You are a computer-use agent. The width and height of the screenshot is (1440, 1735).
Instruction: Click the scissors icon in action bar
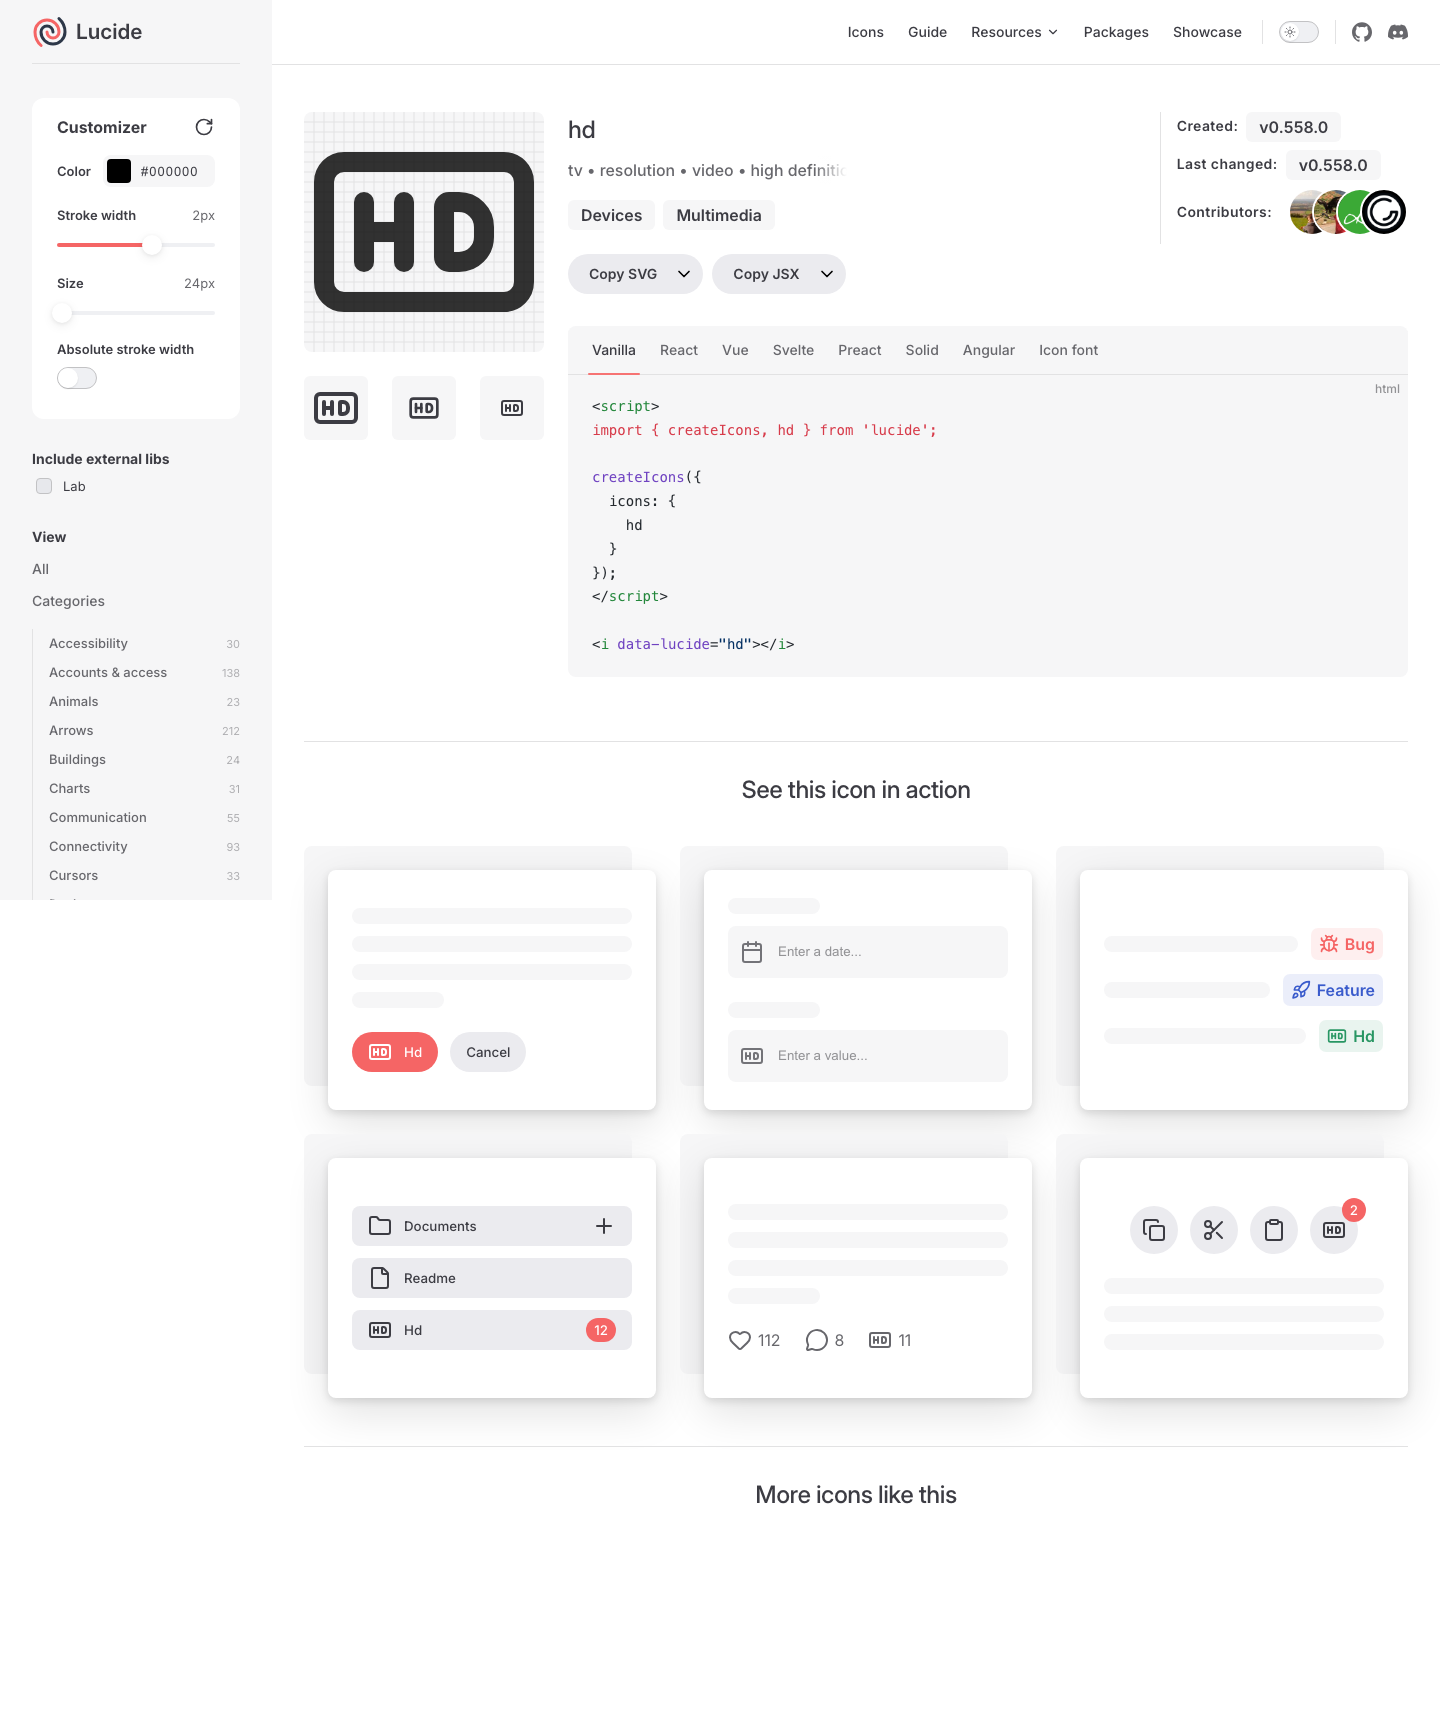pyautogui.click(x=1214, y=1230)
